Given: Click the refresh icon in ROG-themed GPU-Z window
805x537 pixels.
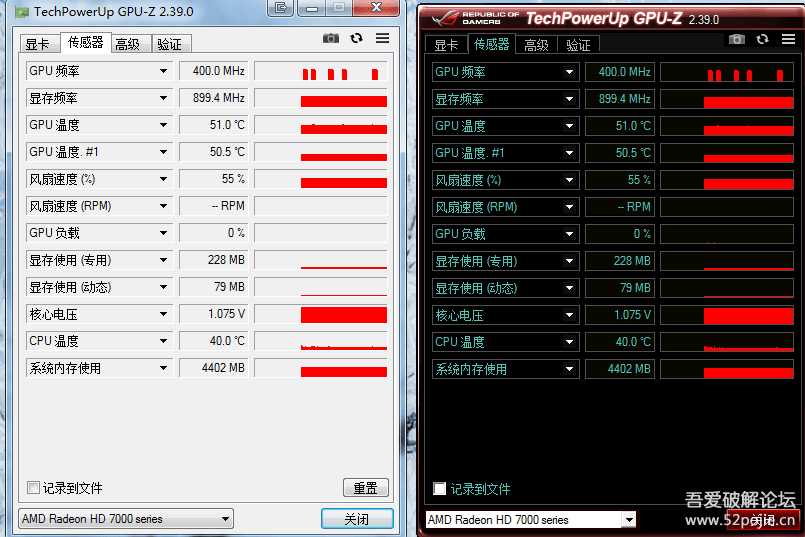Looking at the screenshot, I should coord(762,39).
